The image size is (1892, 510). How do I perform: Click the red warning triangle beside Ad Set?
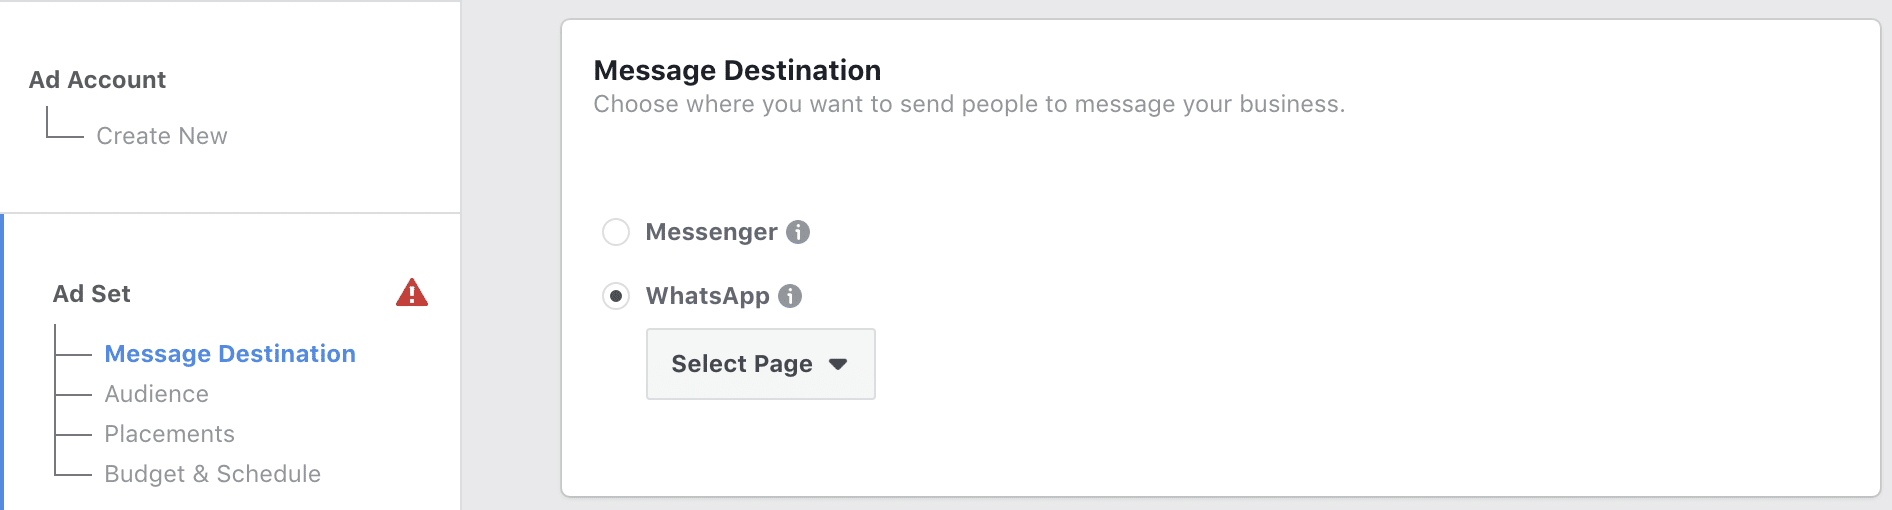(412, 293)
